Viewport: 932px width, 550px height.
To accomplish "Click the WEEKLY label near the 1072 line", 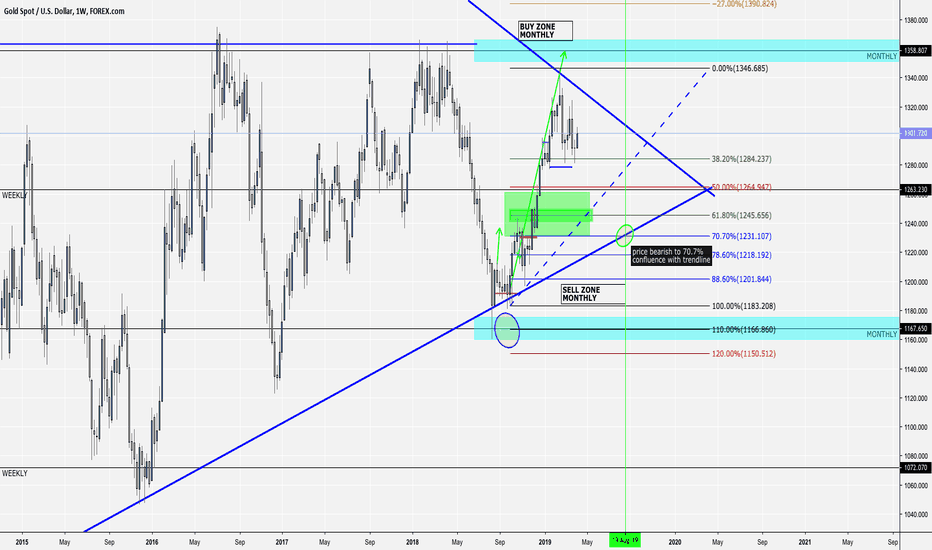I will 14,473.
